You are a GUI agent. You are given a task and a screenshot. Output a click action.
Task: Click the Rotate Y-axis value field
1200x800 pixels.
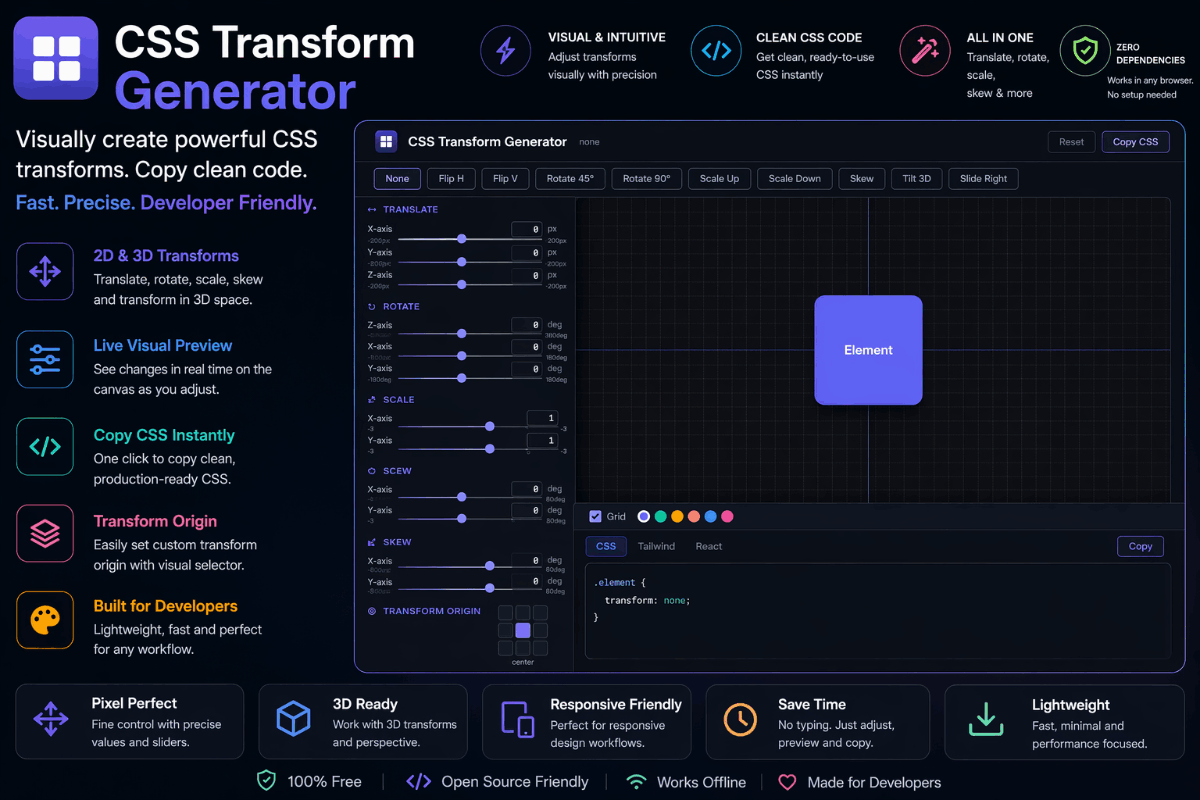[x=526, y=369]
